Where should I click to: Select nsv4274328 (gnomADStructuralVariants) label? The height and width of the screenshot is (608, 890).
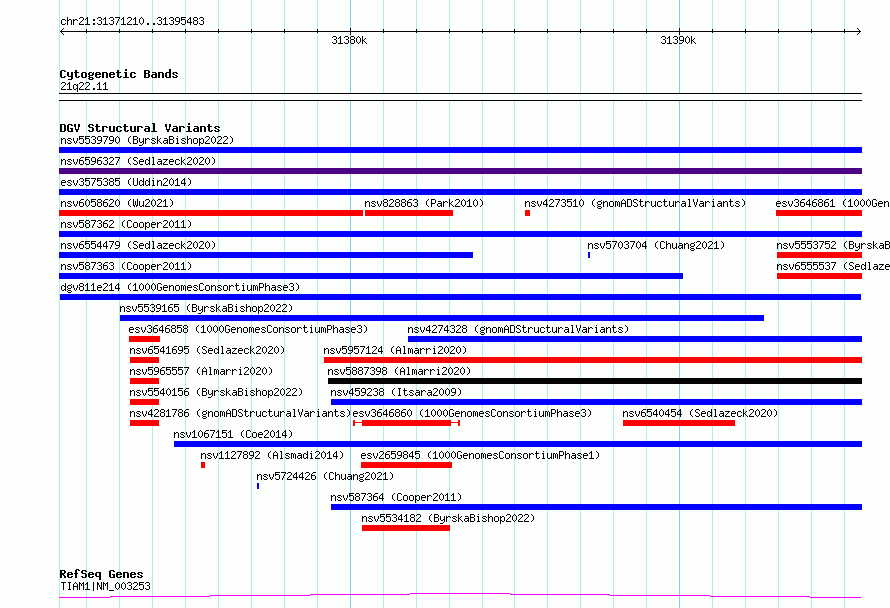pos(518,329)
